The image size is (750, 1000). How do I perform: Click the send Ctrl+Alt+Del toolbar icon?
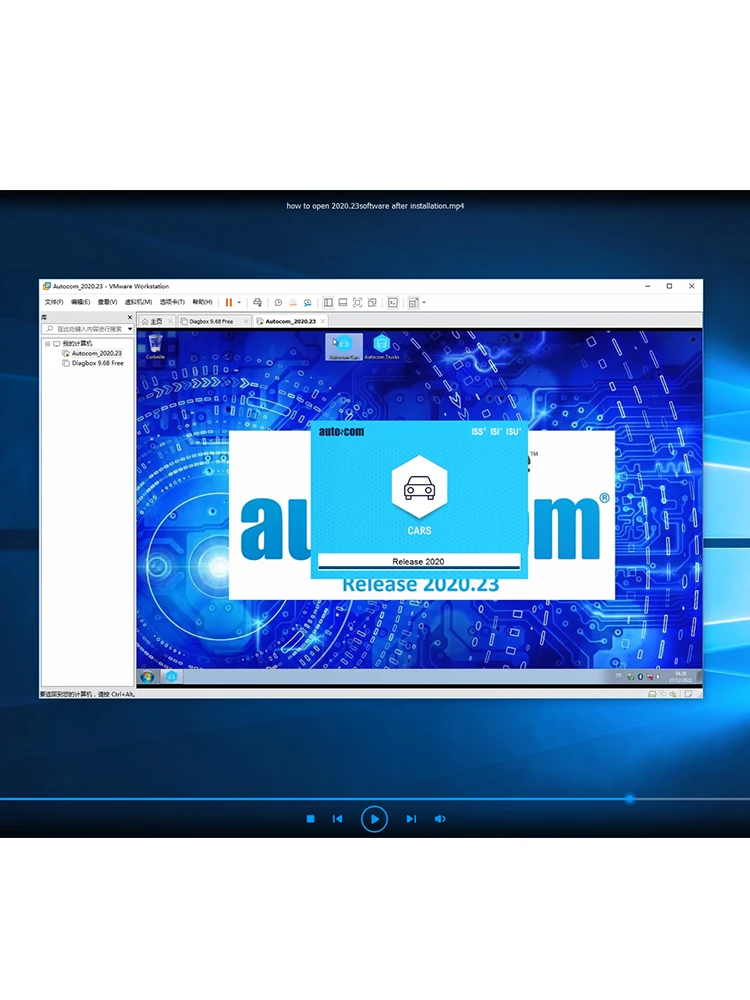pyautogui.click(x=257, y=302)
